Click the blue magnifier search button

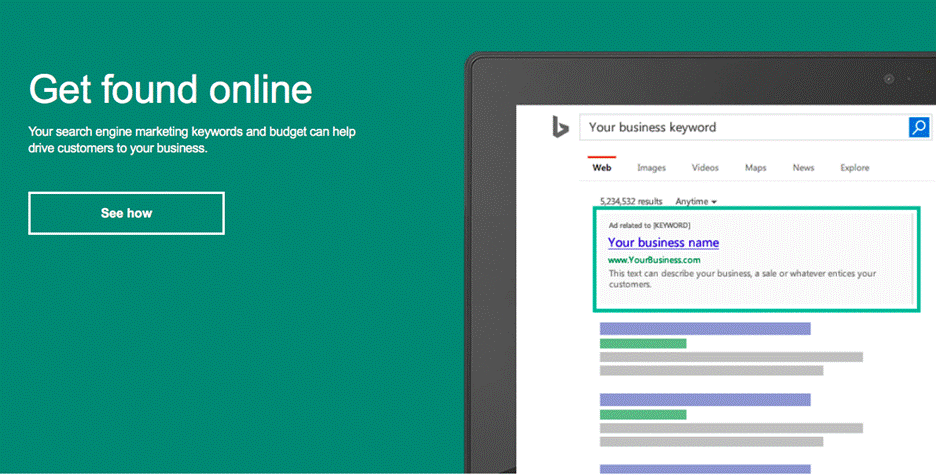(918, 127)
